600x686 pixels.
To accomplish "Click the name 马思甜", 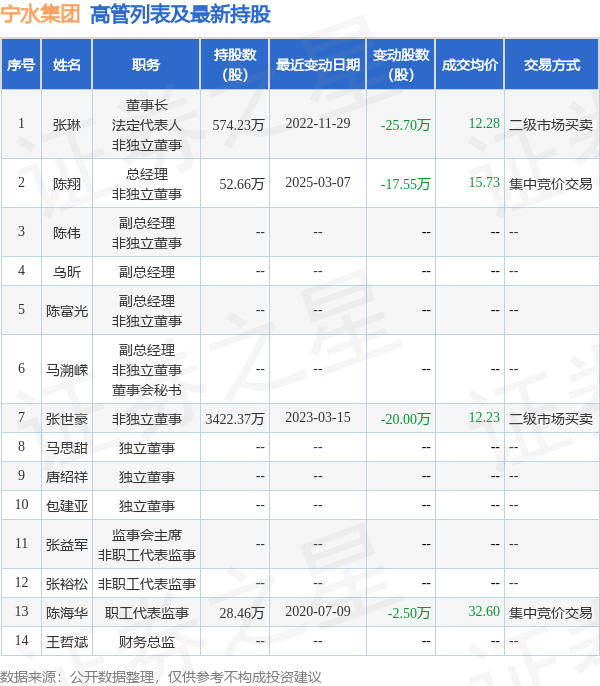I will (x=67, y=448).
